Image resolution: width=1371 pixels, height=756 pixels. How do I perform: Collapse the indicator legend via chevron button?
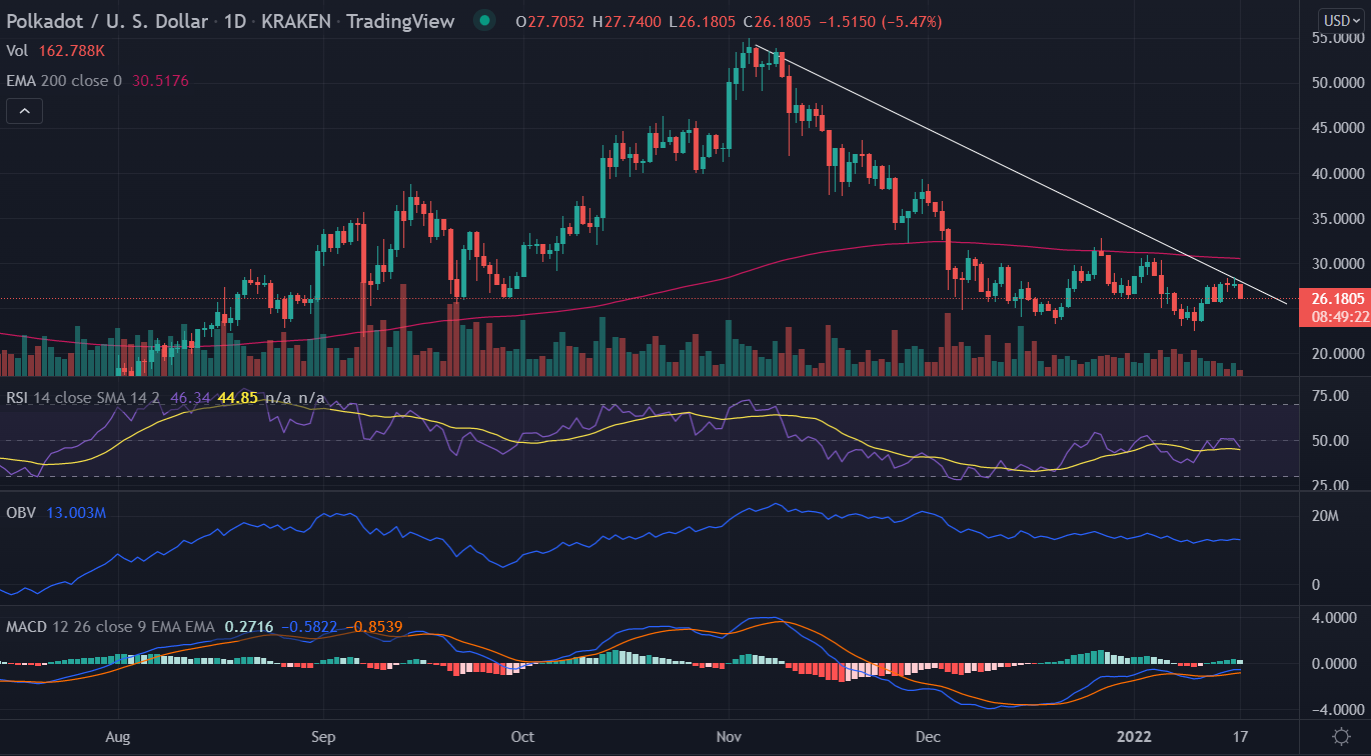23,110
